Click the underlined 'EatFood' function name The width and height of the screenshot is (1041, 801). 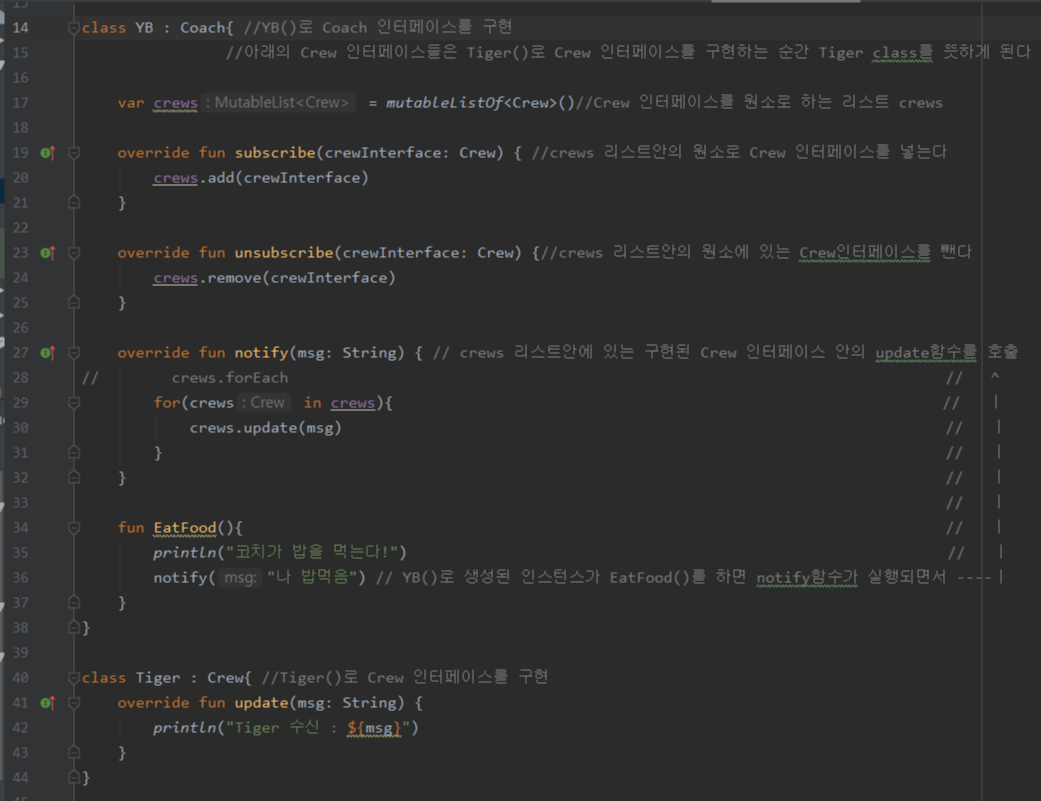pos(185,528)
